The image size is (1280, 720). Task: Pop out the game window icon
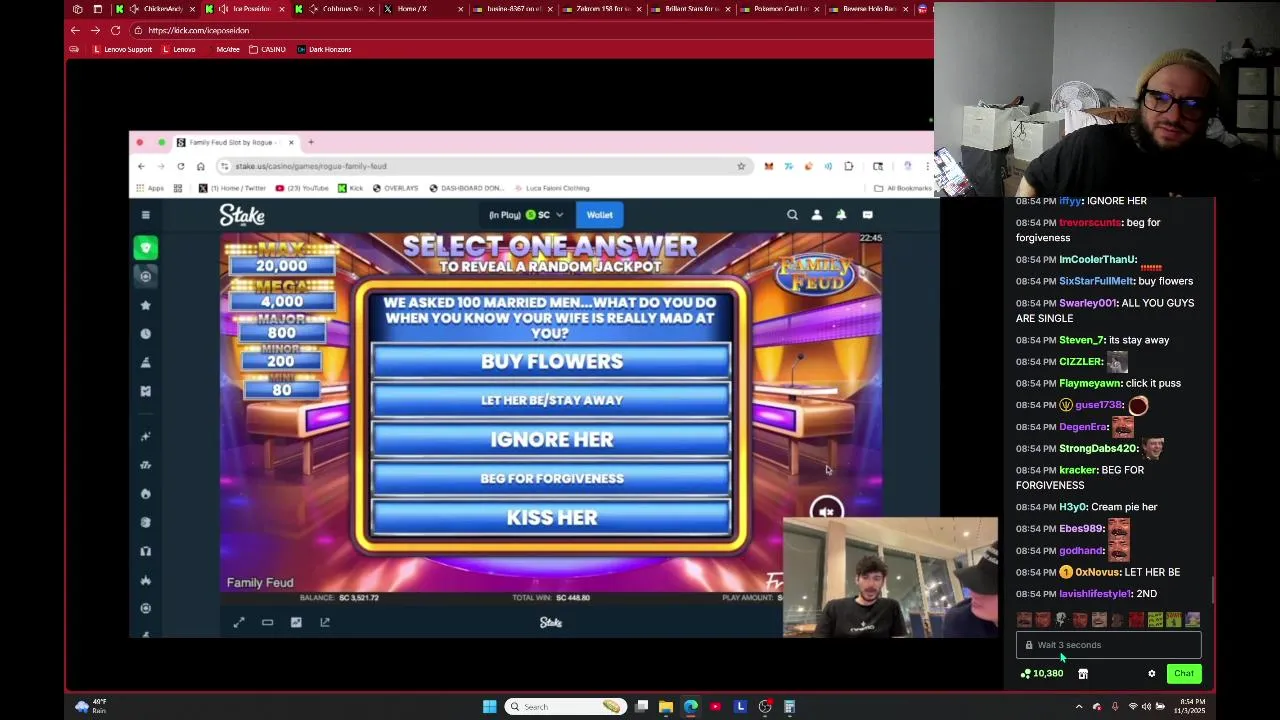[x=325, y=622]
